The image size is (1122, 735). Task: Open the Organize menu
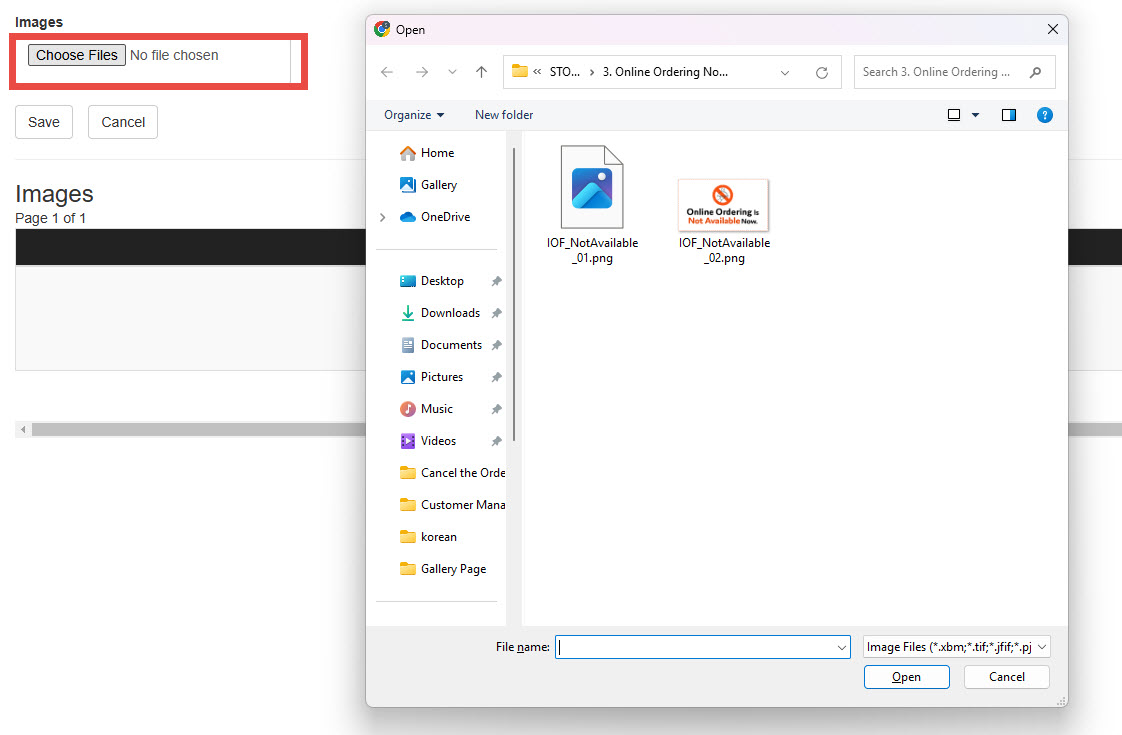(x=414, y=115)
